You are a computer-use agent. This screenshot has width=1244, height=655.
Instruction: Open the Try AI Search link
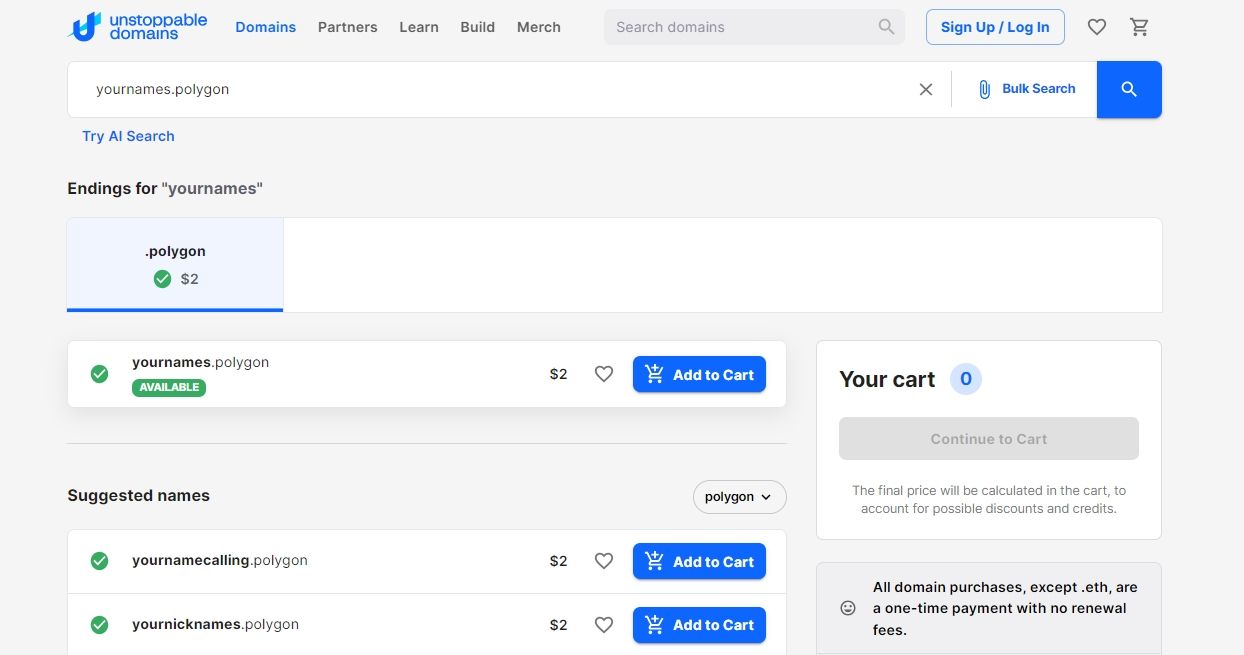[128, 136]
